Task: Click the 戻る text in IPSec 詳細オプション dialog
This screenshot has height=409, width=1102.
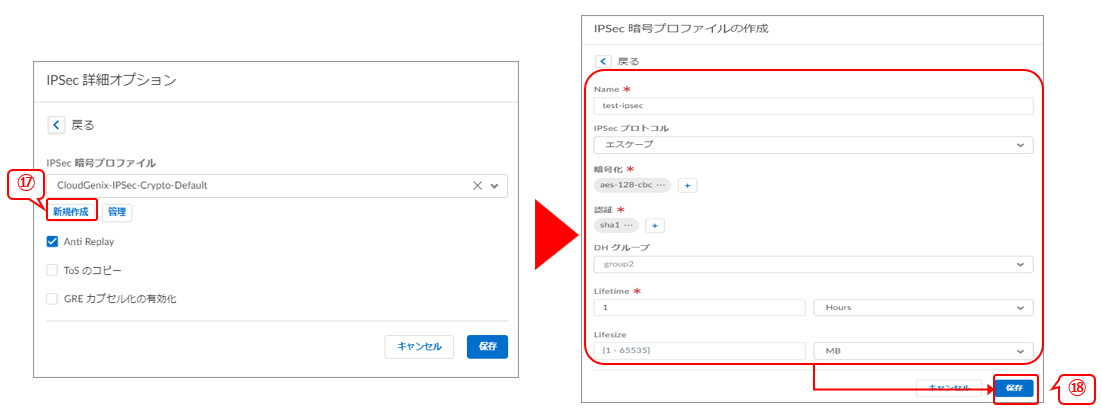Action: pyautogui.click(x=83, y=126)
